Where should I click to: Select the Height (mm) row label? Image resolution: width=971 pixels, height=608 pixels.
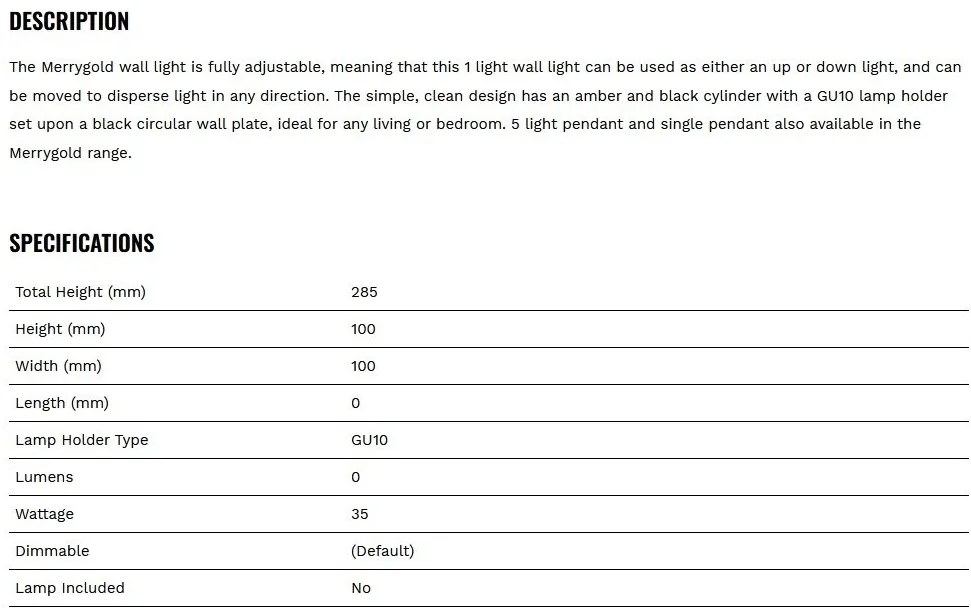click(60, 329)
